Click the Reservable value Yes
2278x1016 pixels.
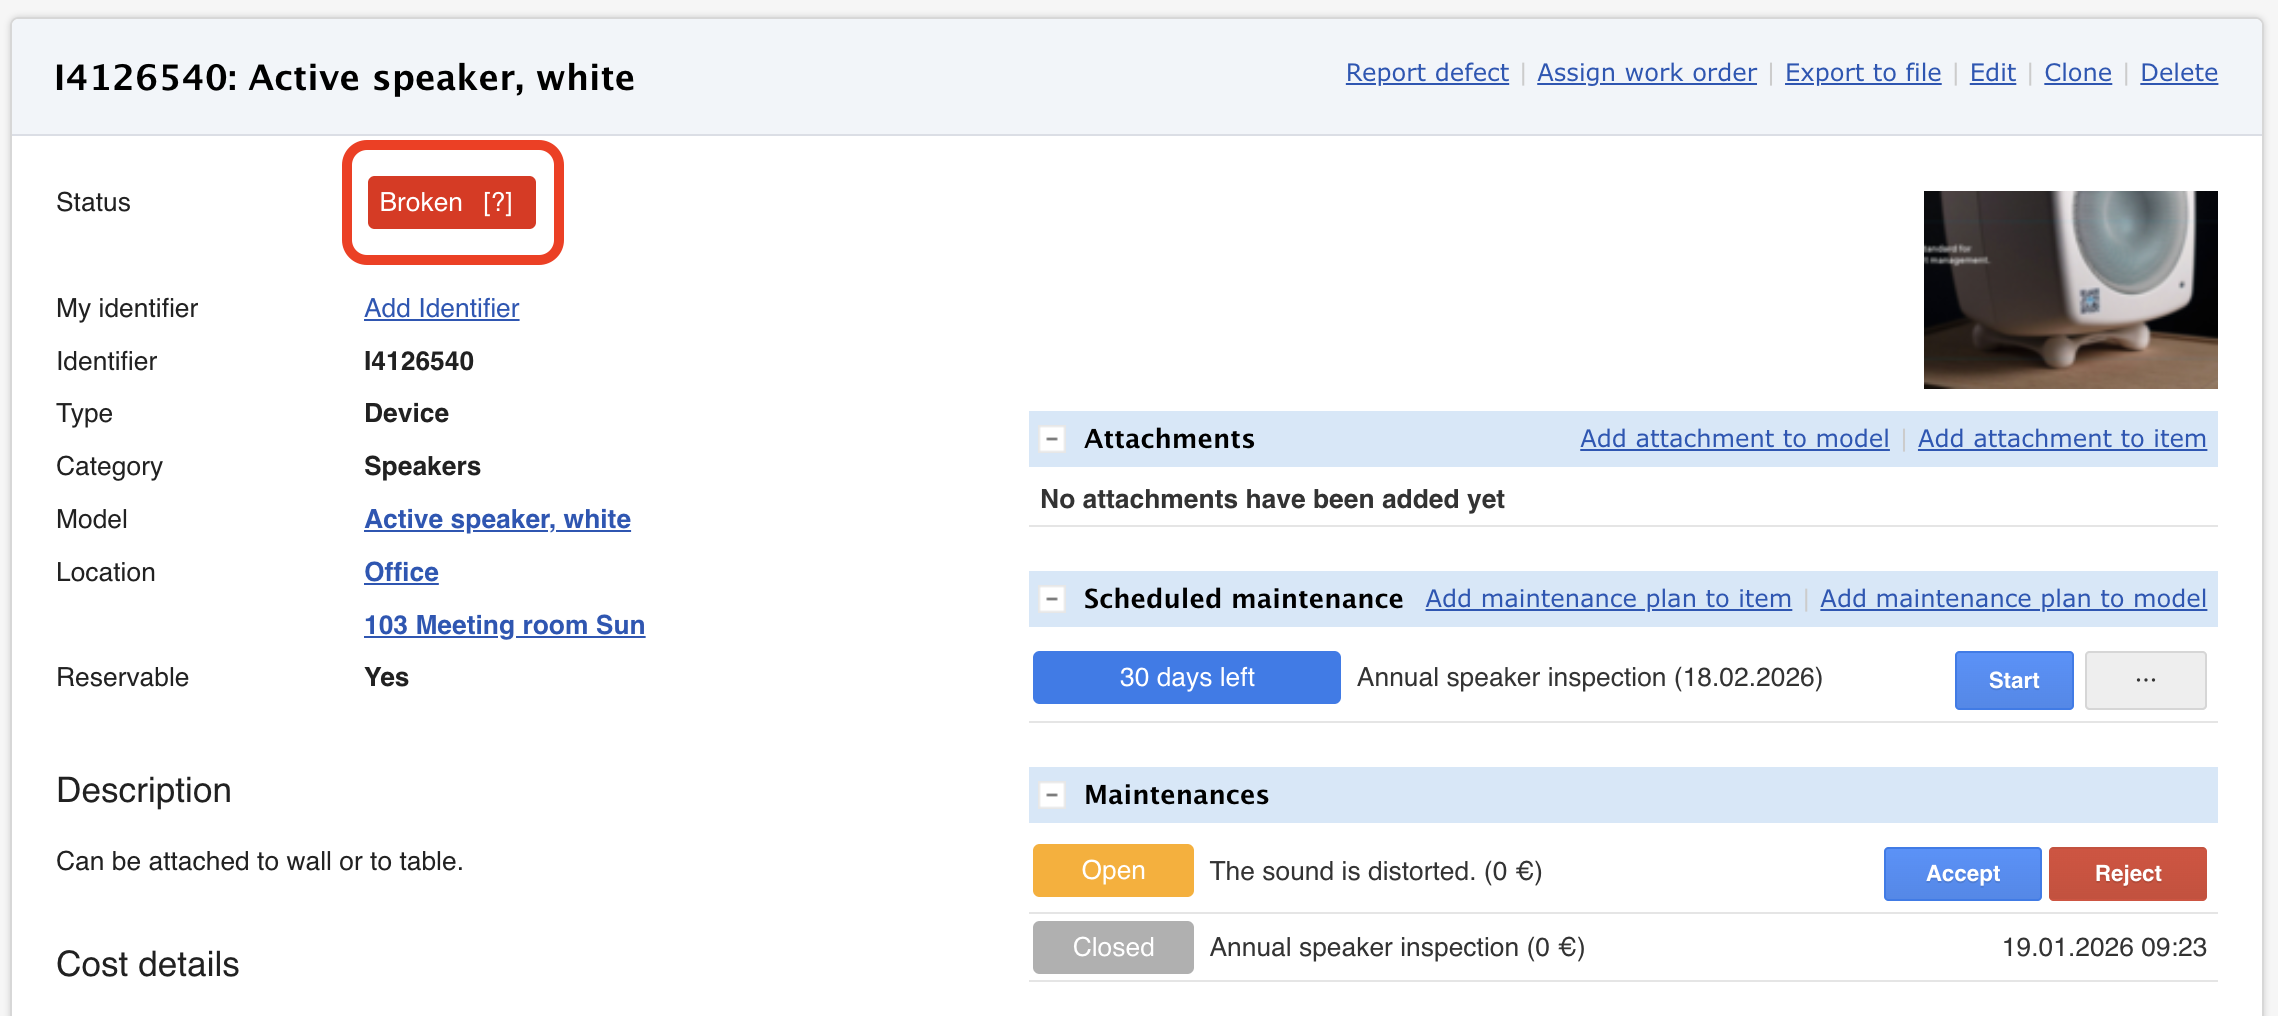click(x=386, y=678)
